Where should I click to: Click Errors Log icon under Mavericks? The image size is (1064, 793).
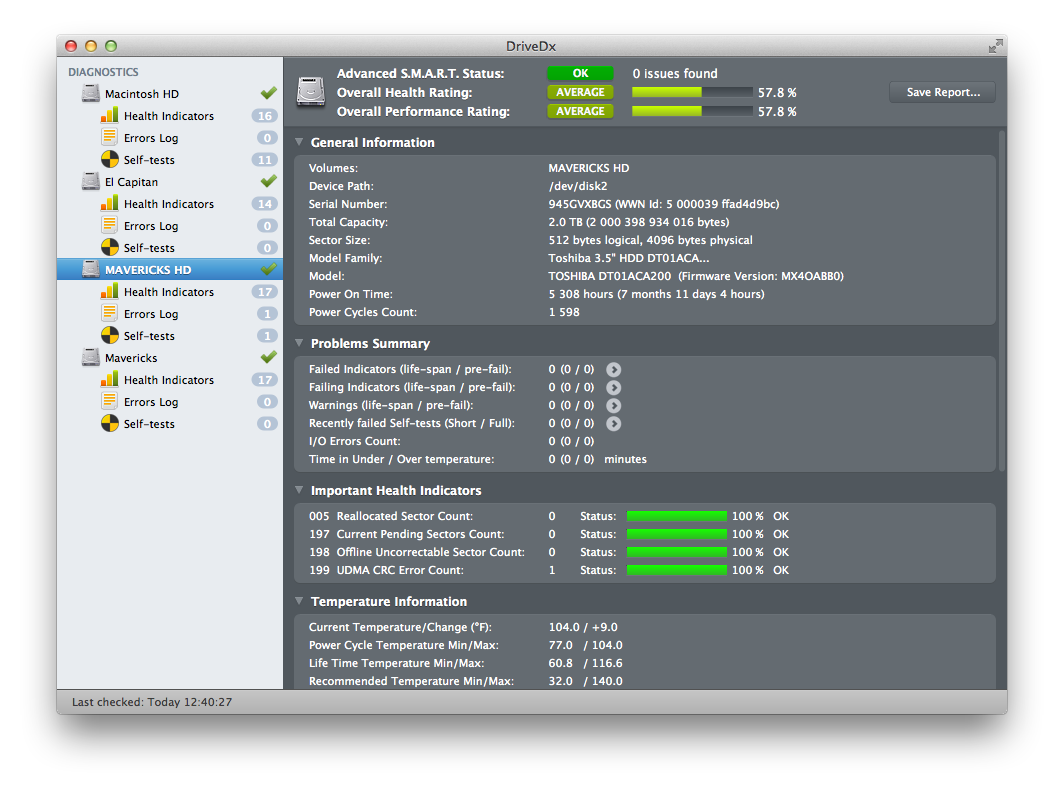(x=109, y=402)
